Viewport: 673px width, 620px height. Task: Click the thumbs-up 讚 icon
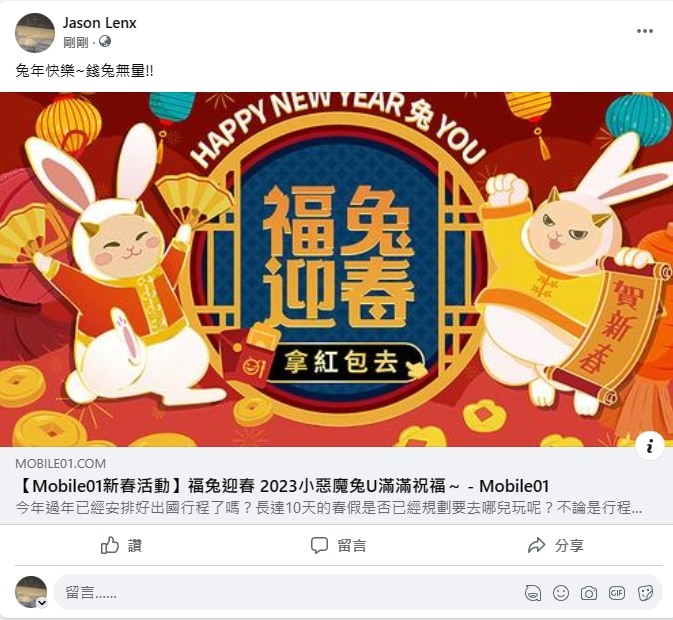tap(110, 545)
